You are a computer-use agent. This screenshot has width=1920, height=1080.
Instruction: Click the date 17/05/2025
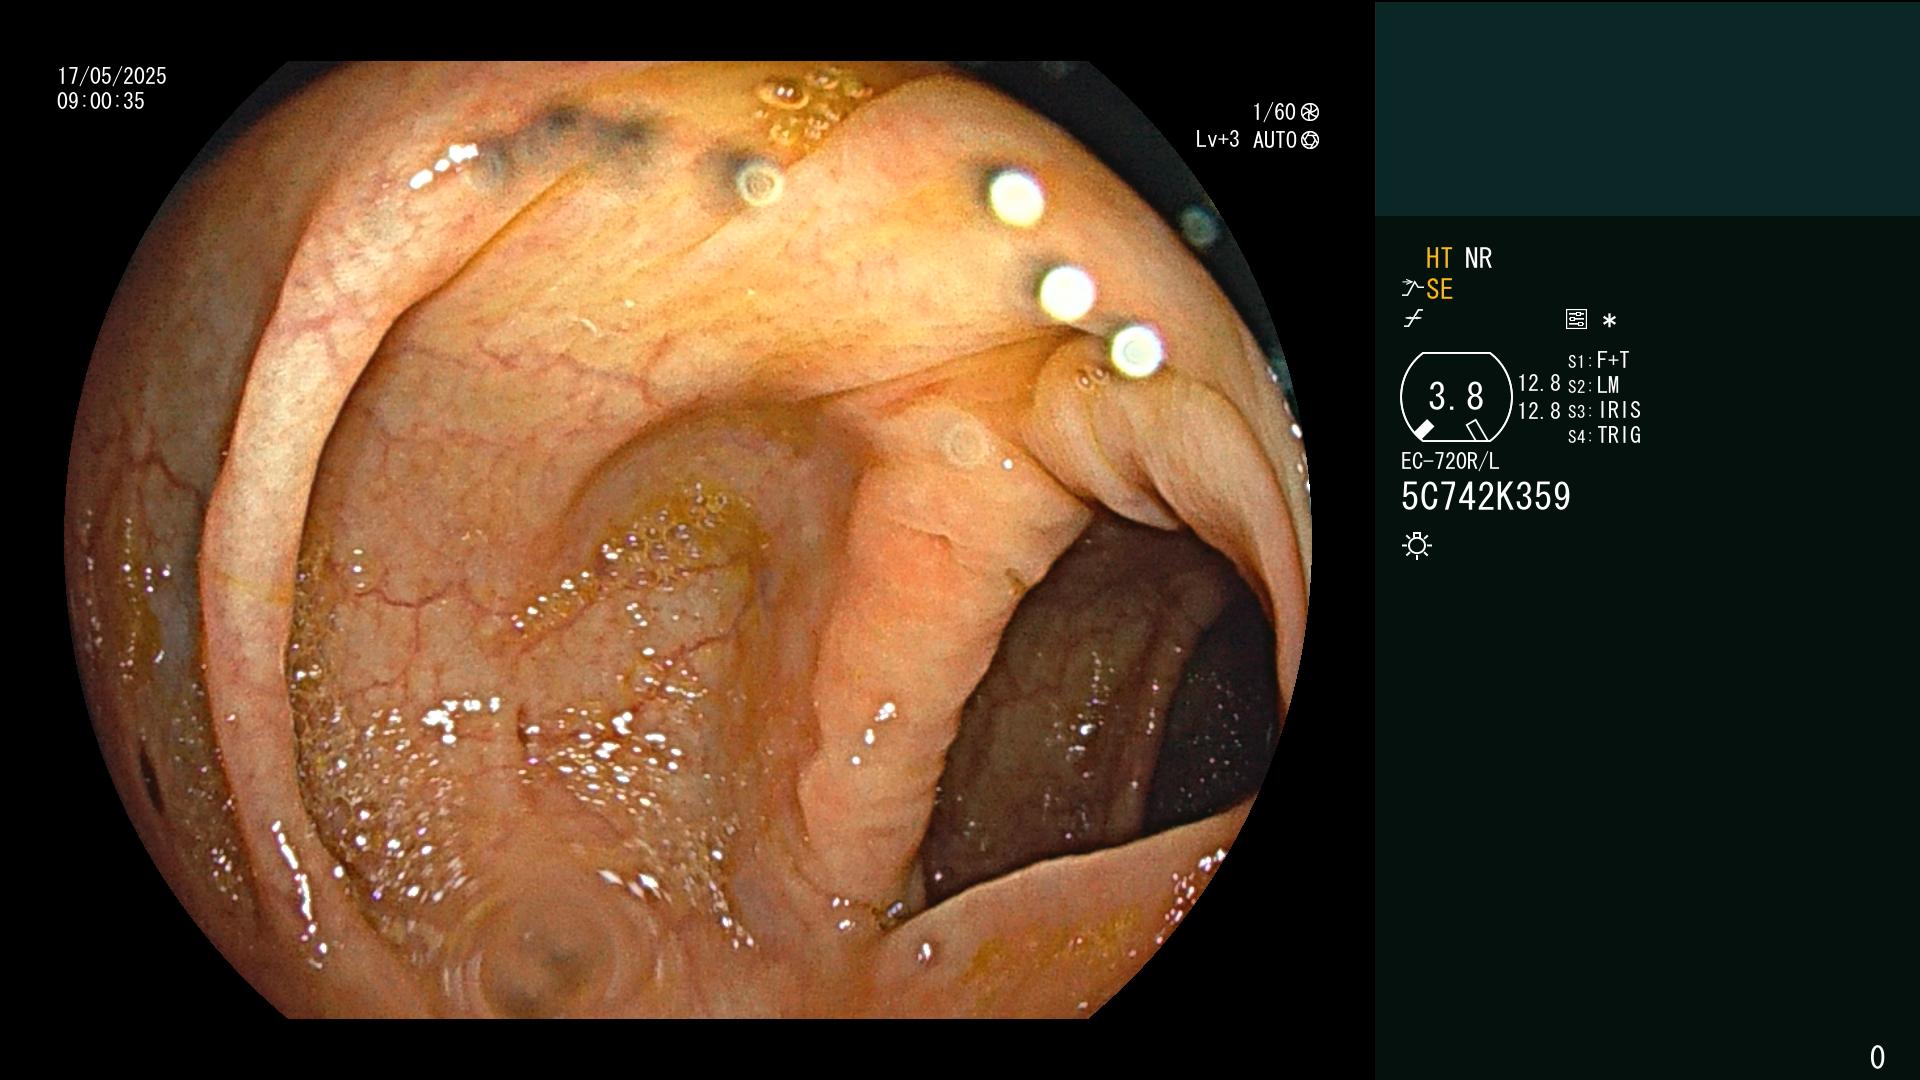click(x=112, y=77)
